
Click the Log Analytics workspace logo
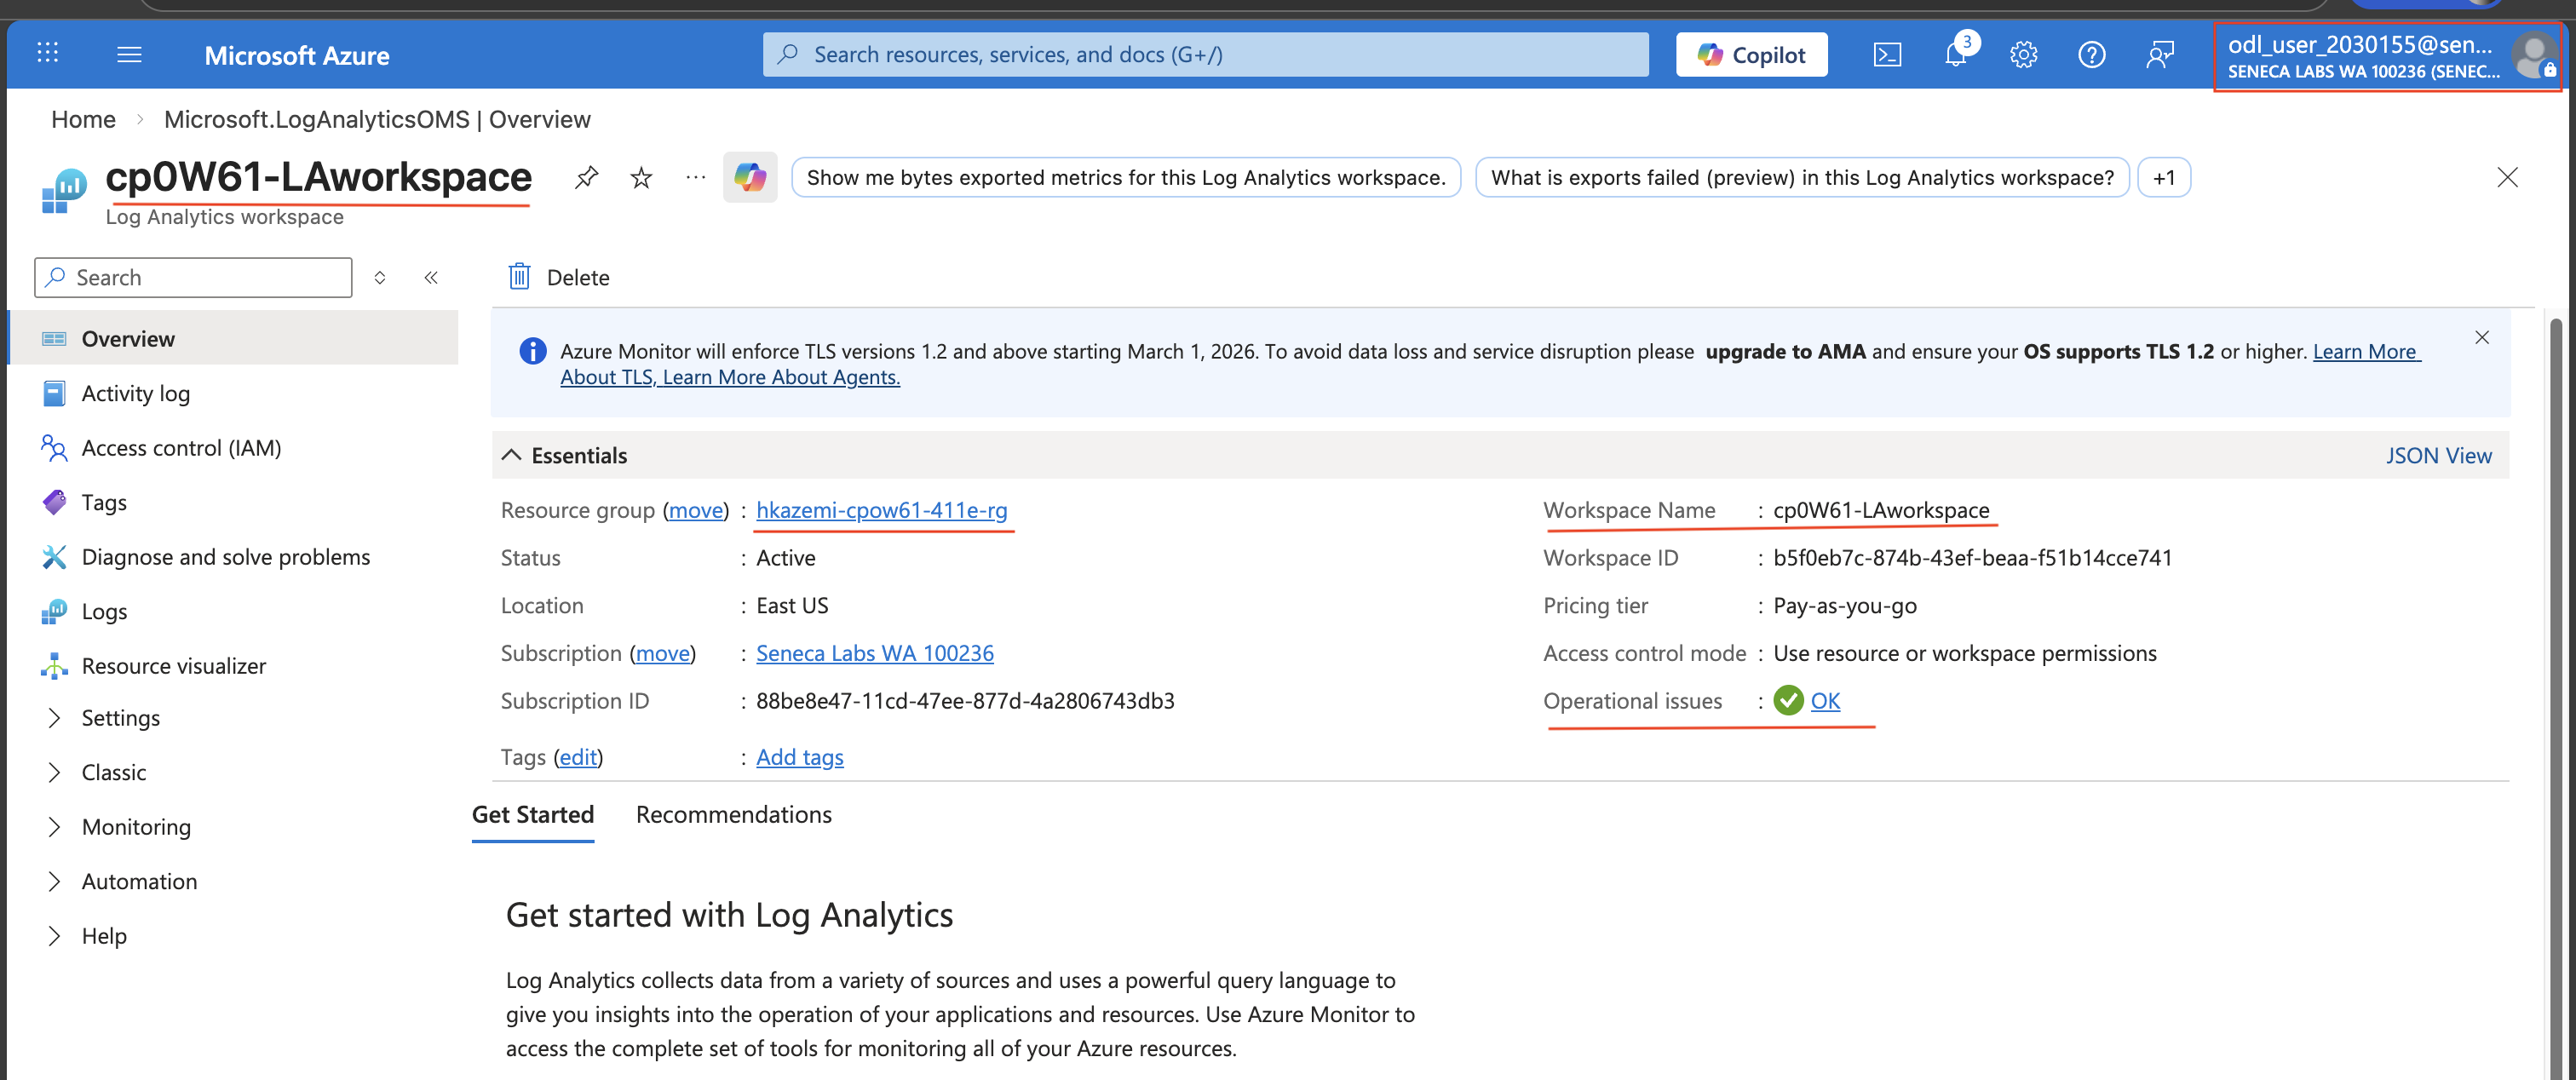point(64,191)
